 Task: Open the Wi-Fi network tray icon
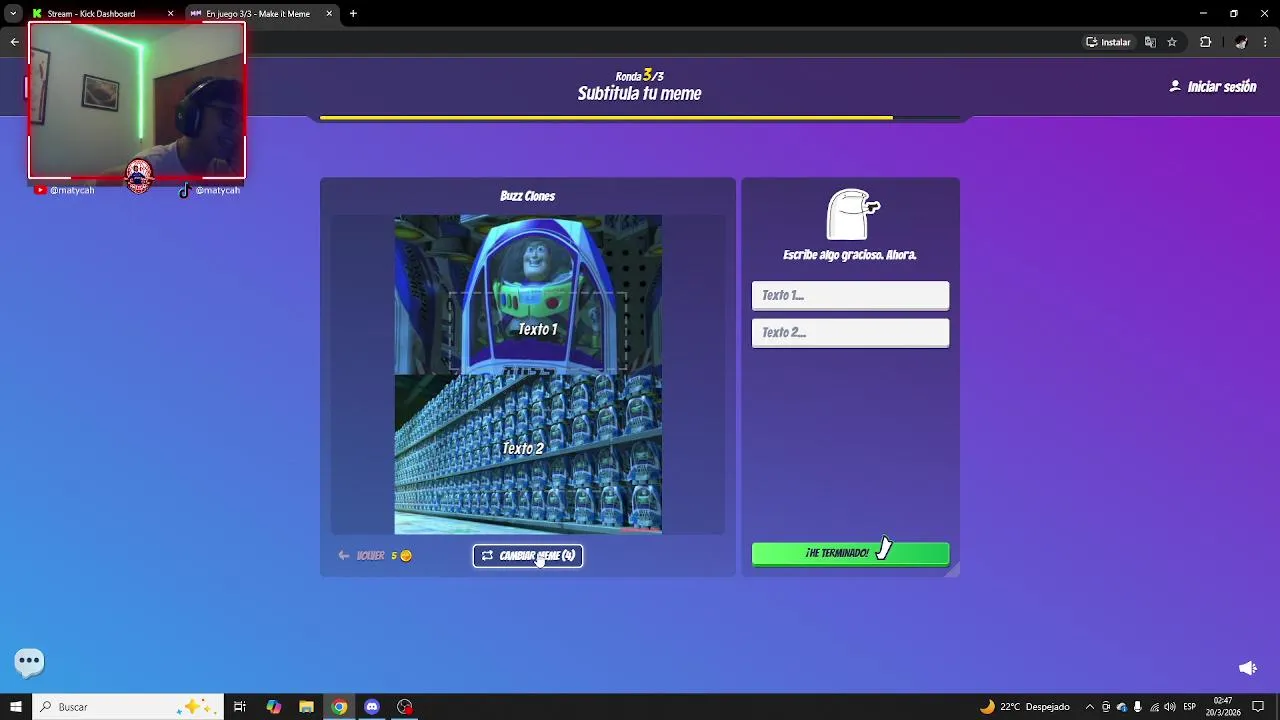1154,707
